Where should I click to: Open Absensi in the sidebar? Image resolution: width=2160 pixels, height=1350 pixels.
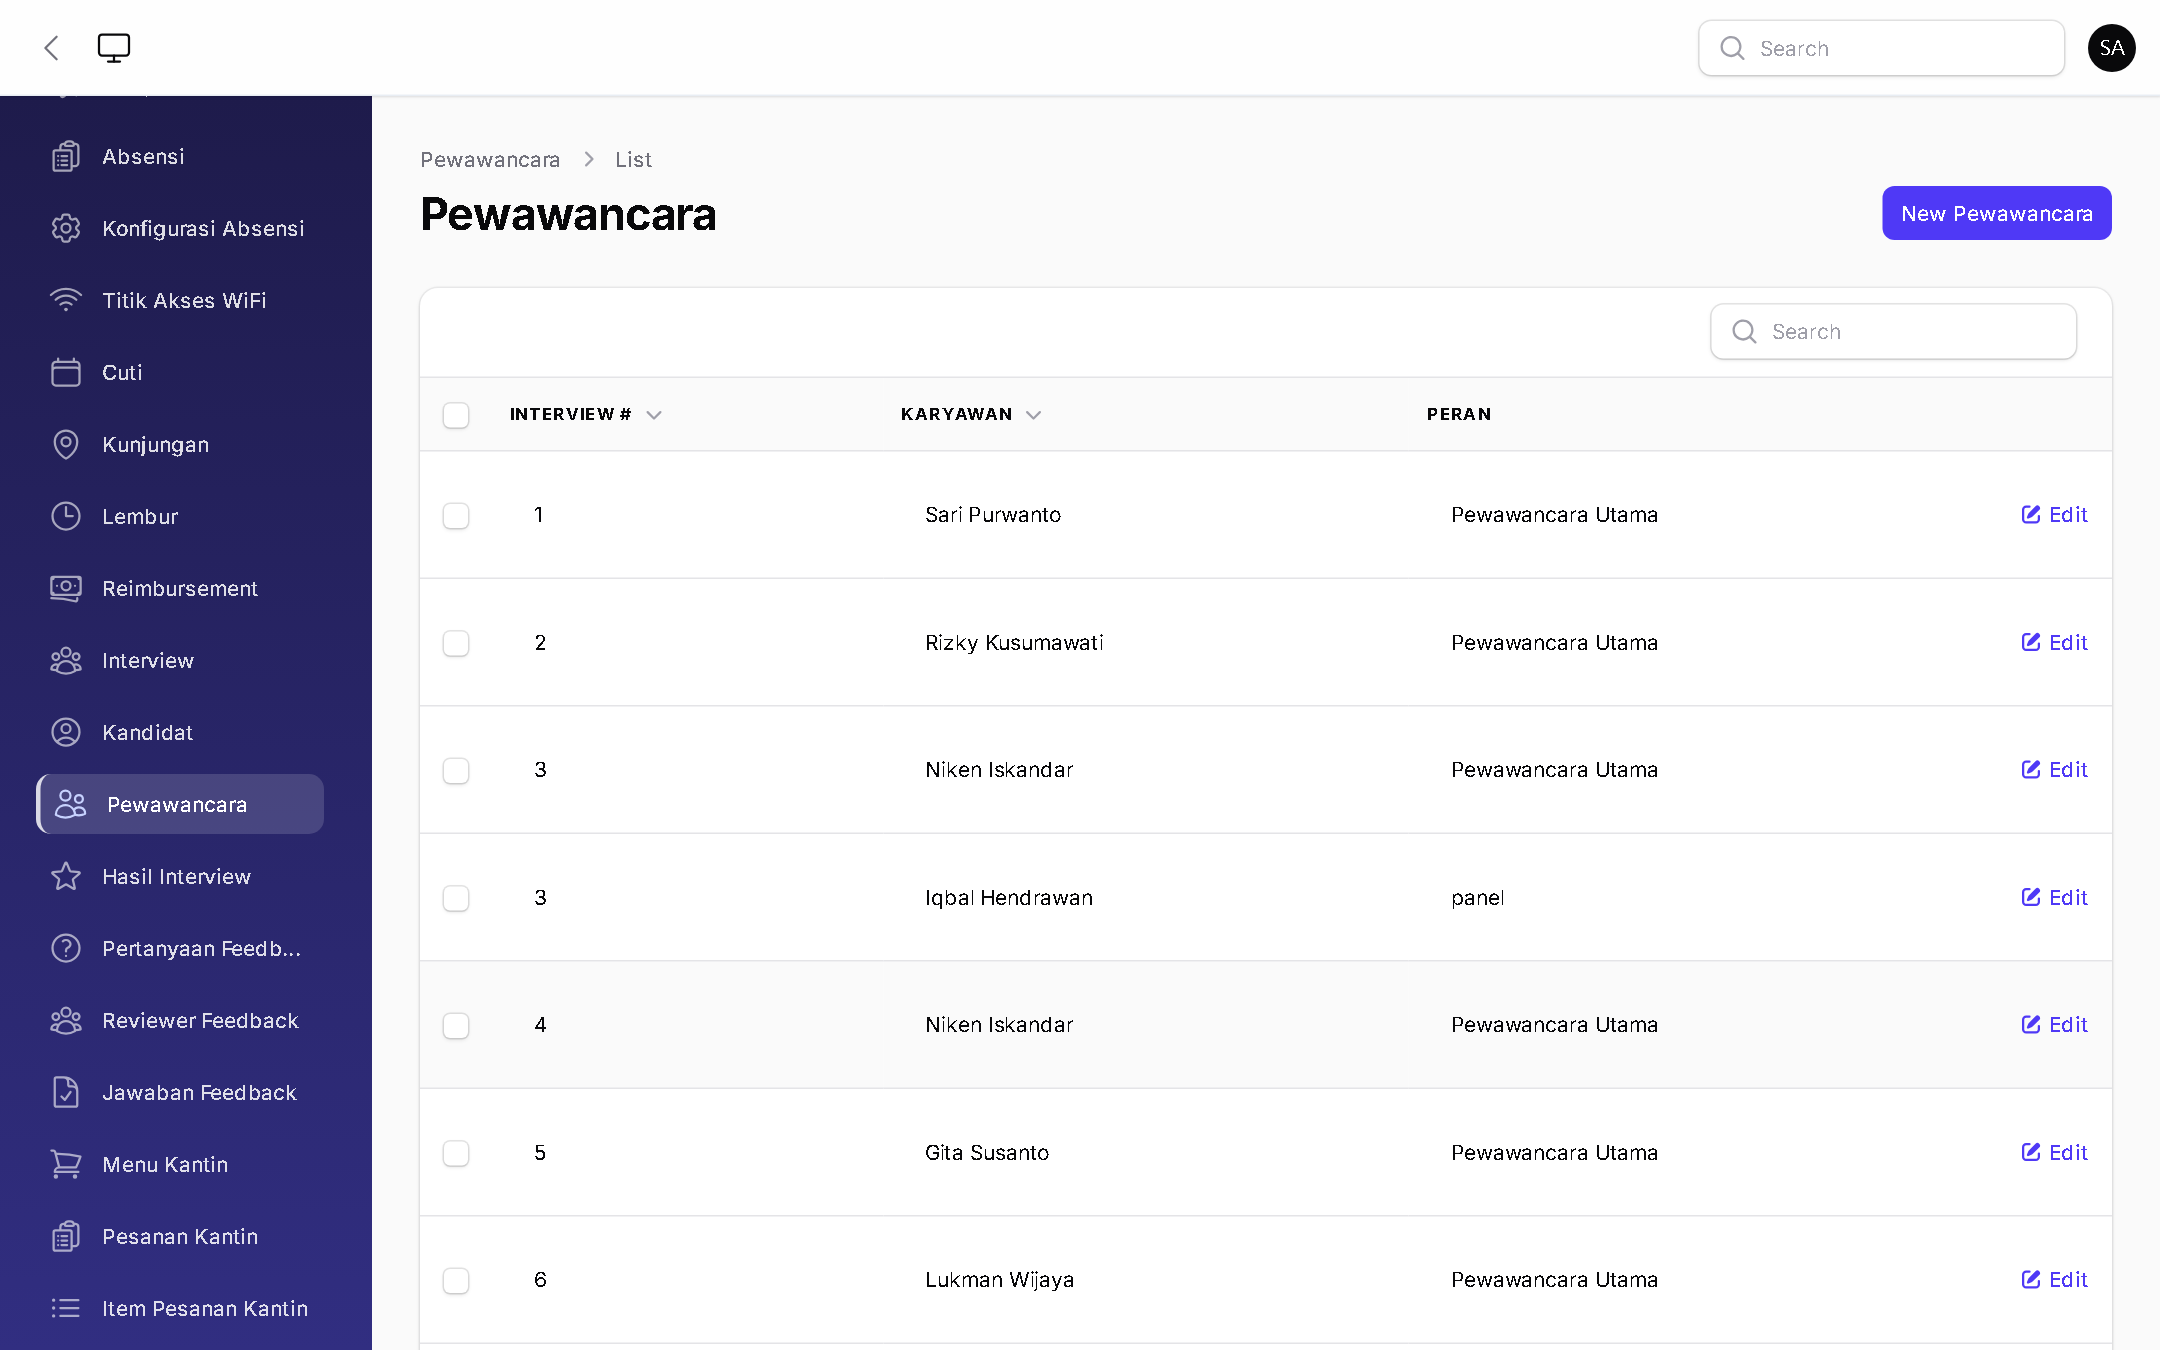(x=180, y=157)
